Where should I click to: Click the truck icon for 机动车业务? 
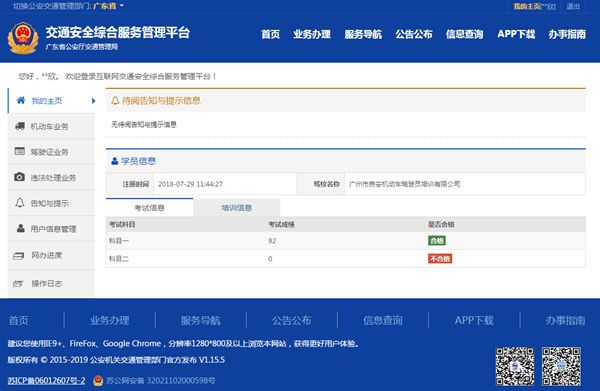coord(20,126)
